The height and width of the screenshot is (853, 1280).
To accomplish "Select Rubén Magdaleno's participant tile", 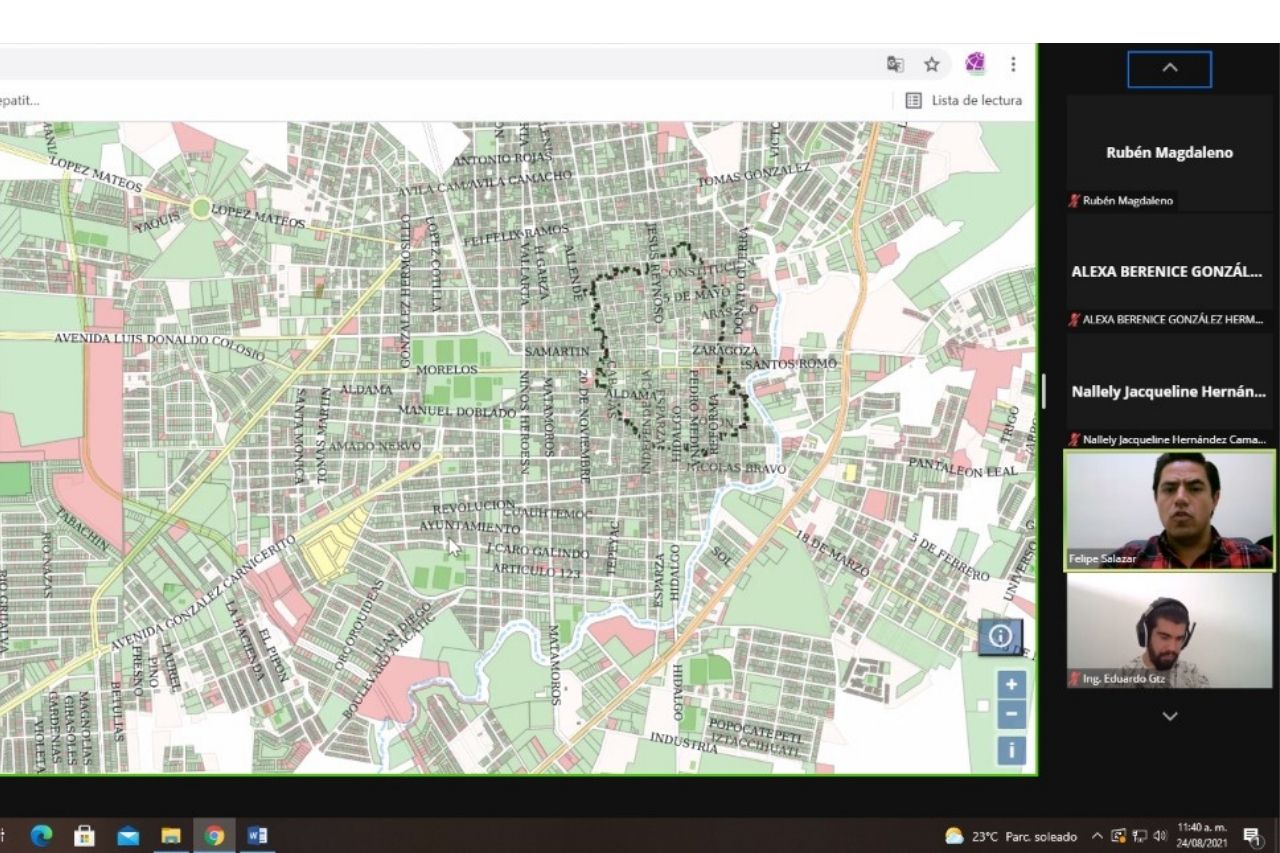I will click(x=1169, y=153).
